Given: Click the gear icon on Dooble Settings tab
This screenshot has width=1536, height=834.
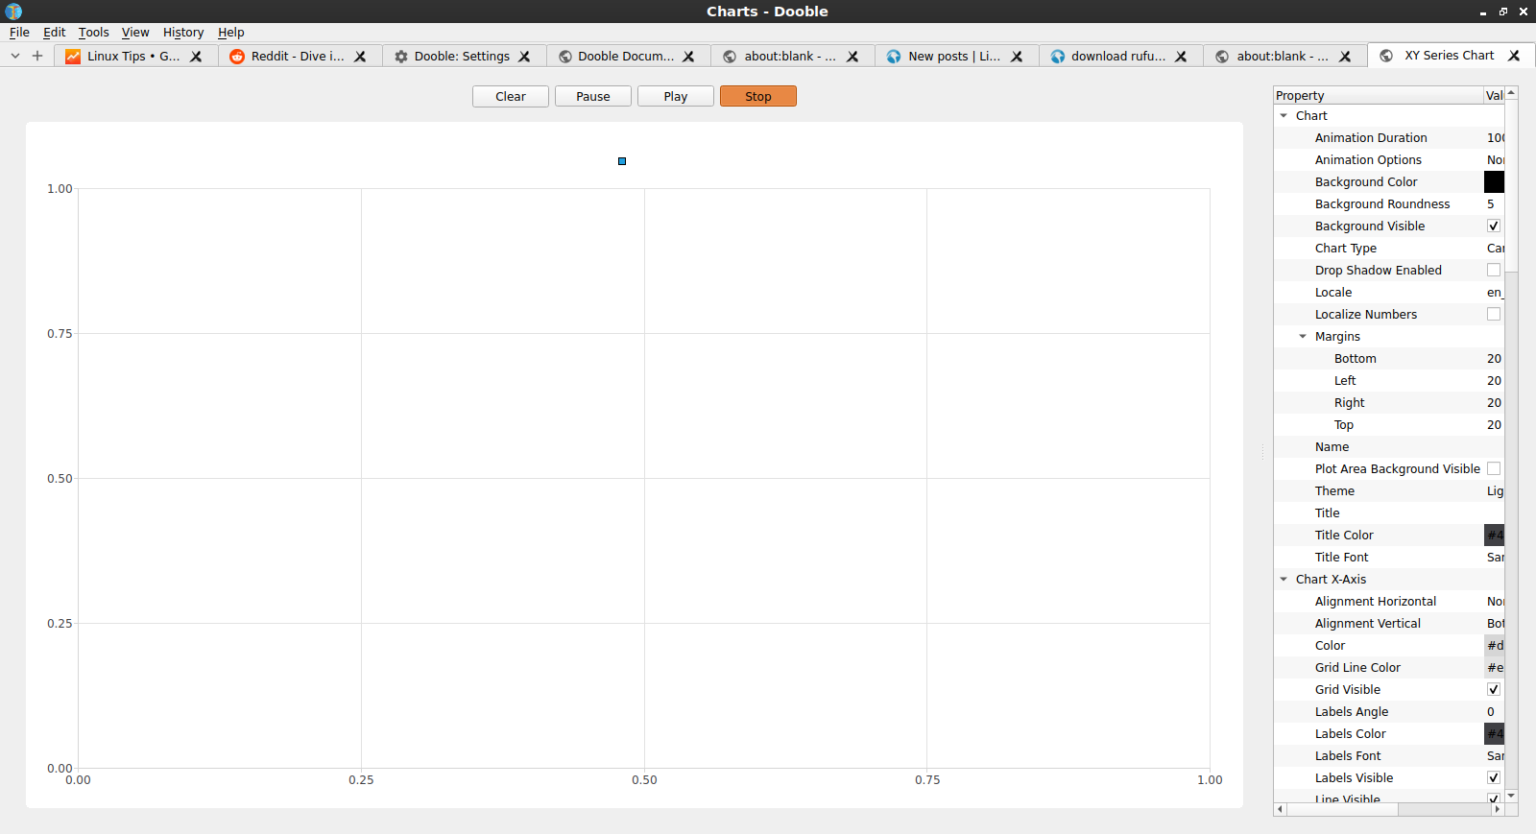Looking at the screenshot, I should 401,57.
